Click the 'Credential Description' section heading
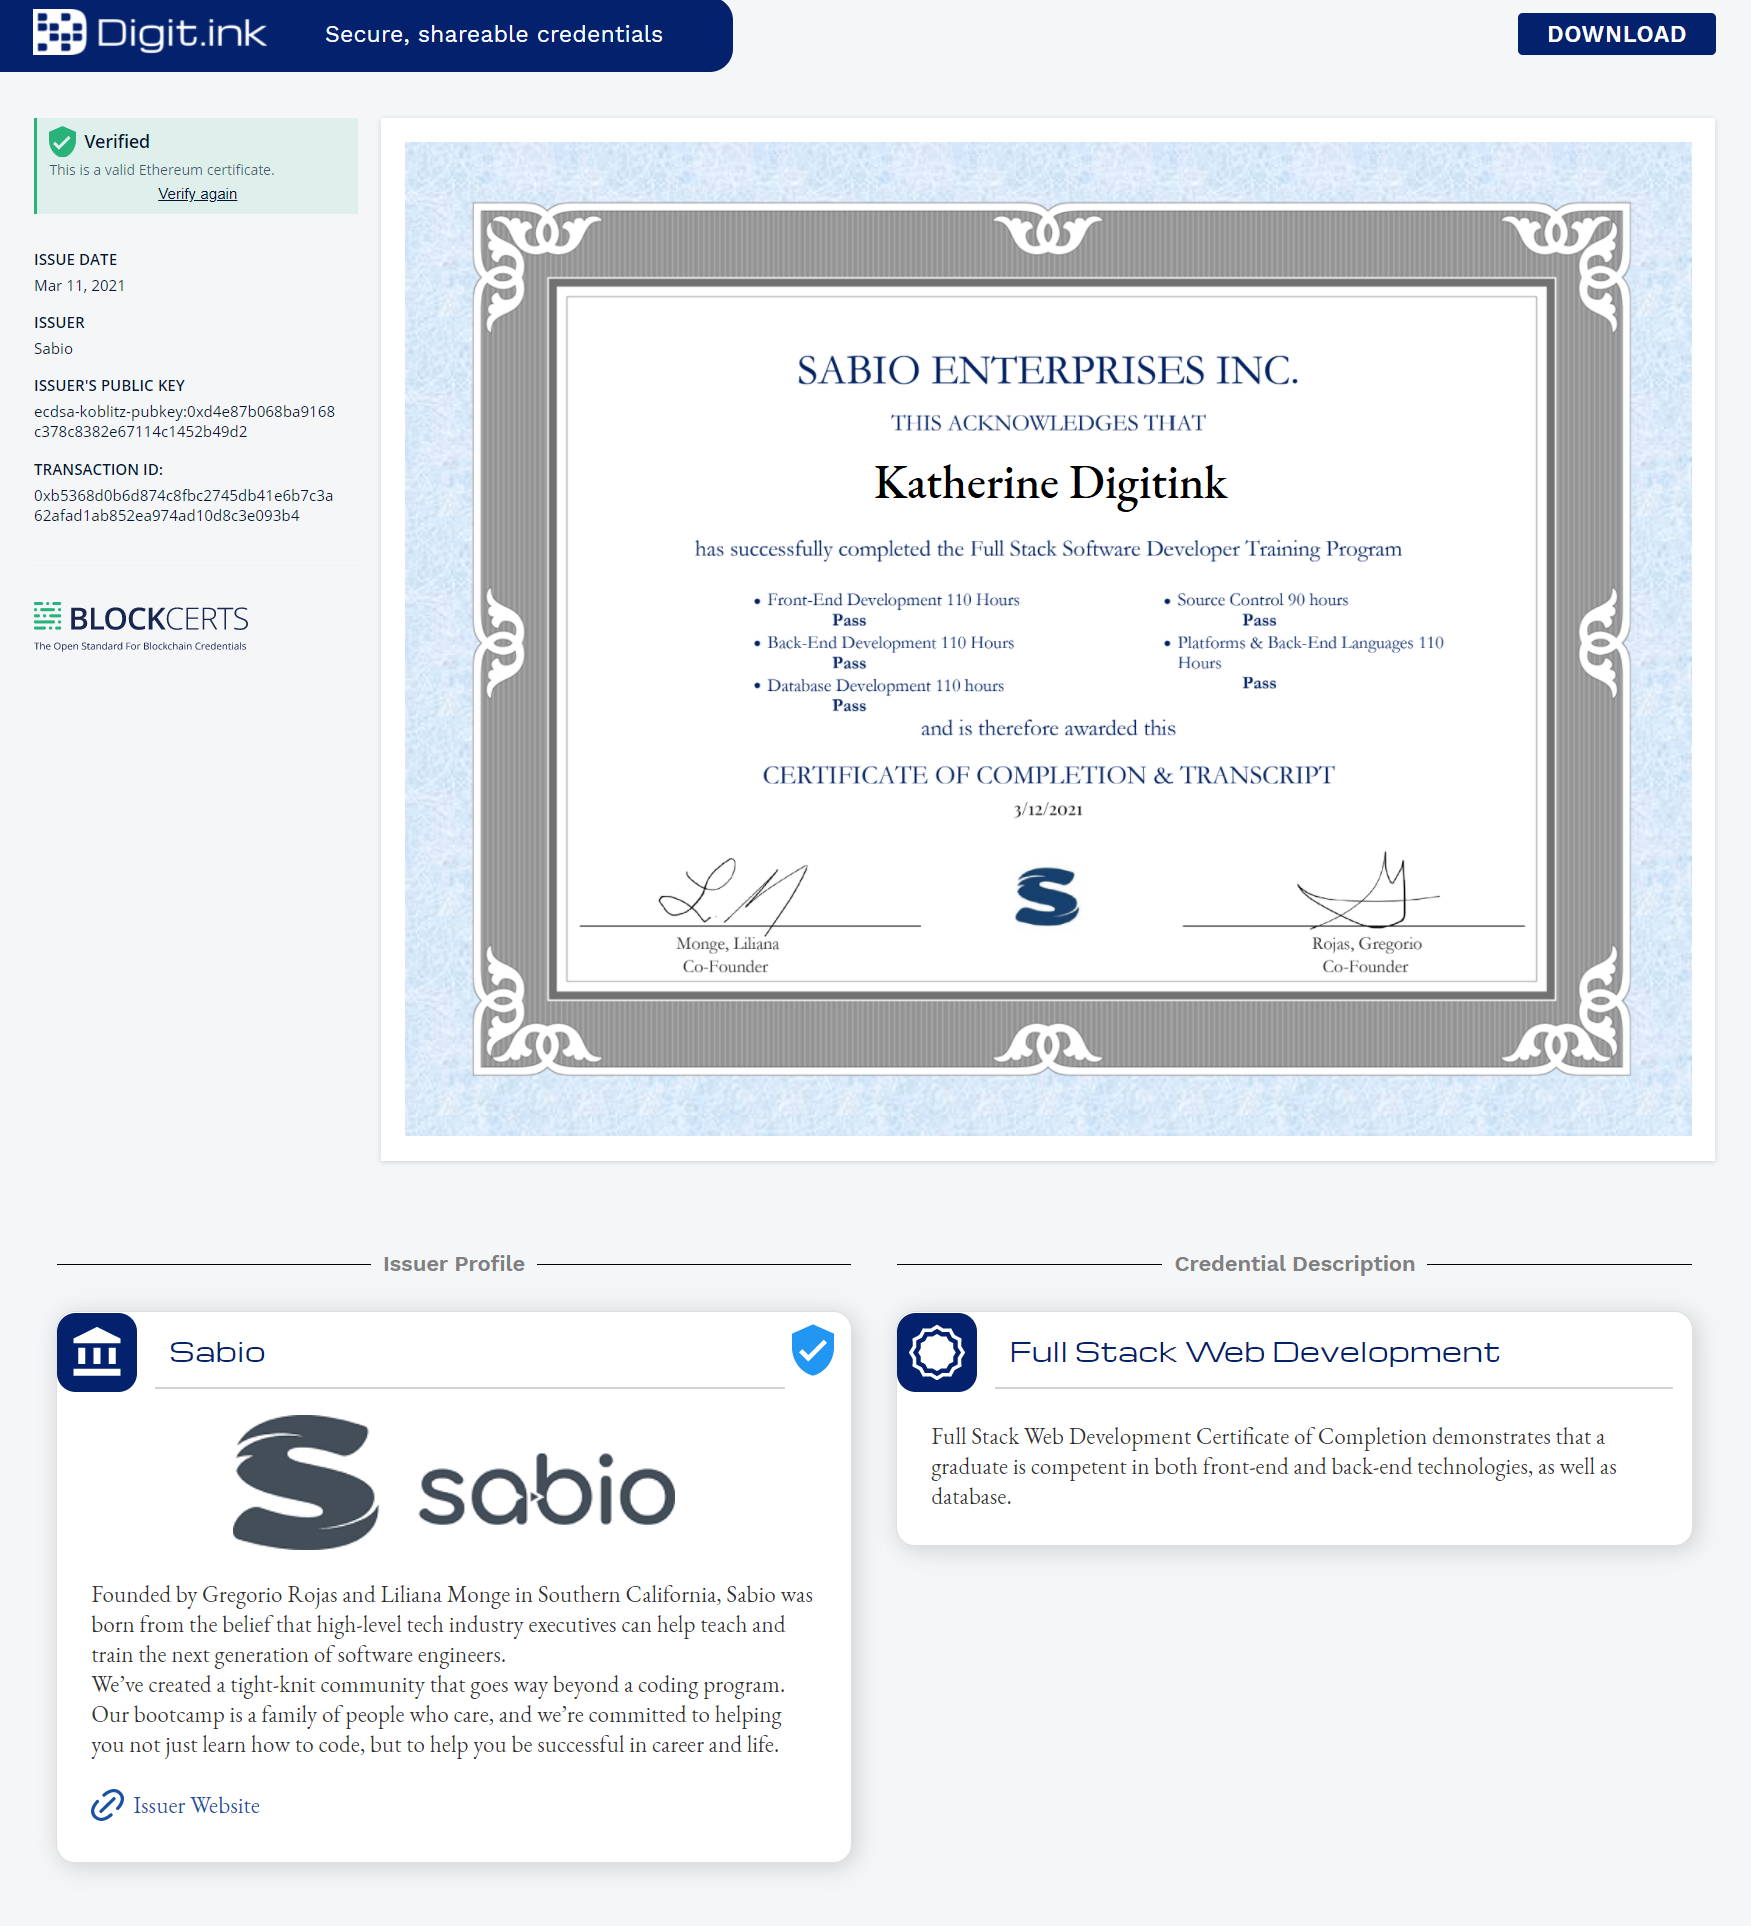 [x=1294, y=1263]
